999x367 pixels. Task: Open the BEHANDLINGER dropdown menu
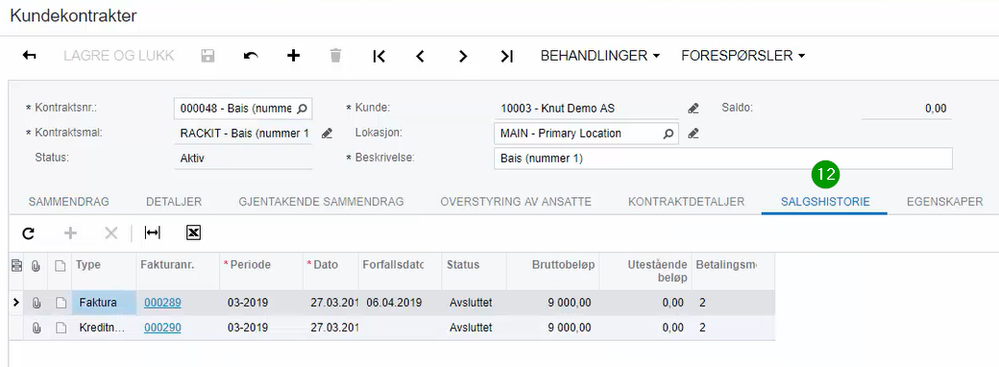600,56
